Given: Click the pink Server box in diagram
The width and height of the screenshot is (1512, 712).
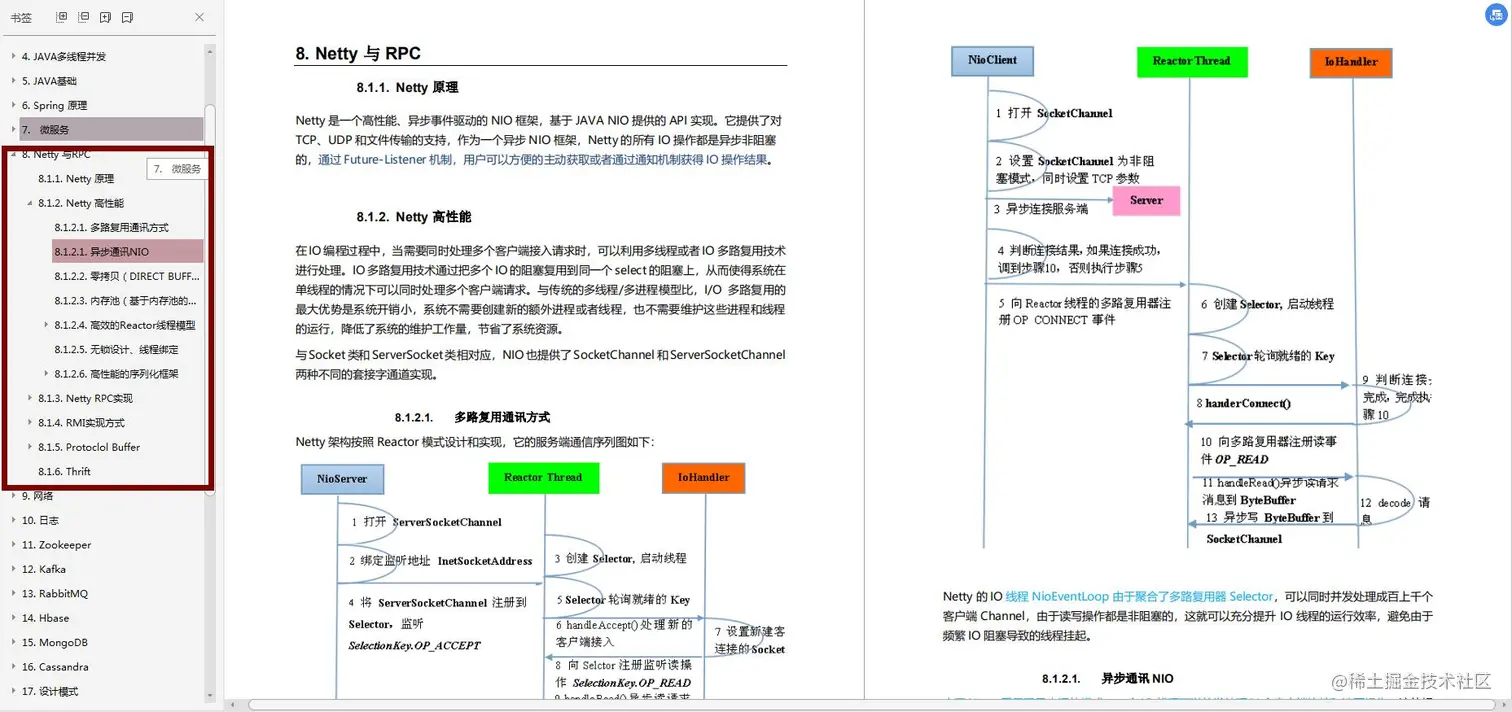Looking at the screenshot, I should pyautogui.click(x=1146, y=200).
